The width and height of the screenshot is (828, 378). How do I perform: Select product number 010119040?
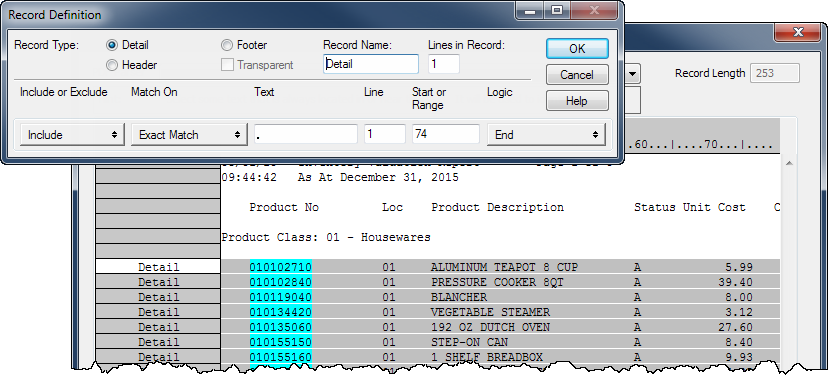[281, 297]
